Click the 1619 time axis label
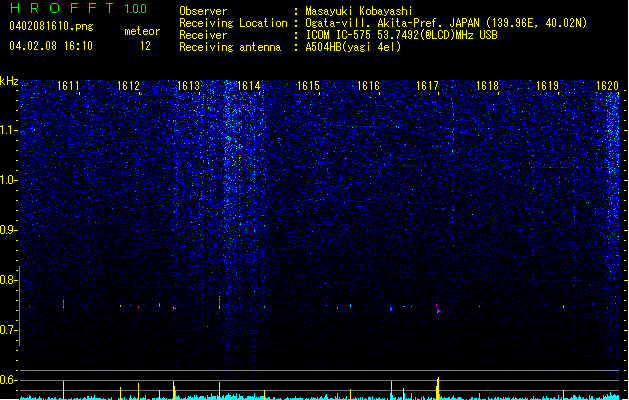 pos(548,86)
